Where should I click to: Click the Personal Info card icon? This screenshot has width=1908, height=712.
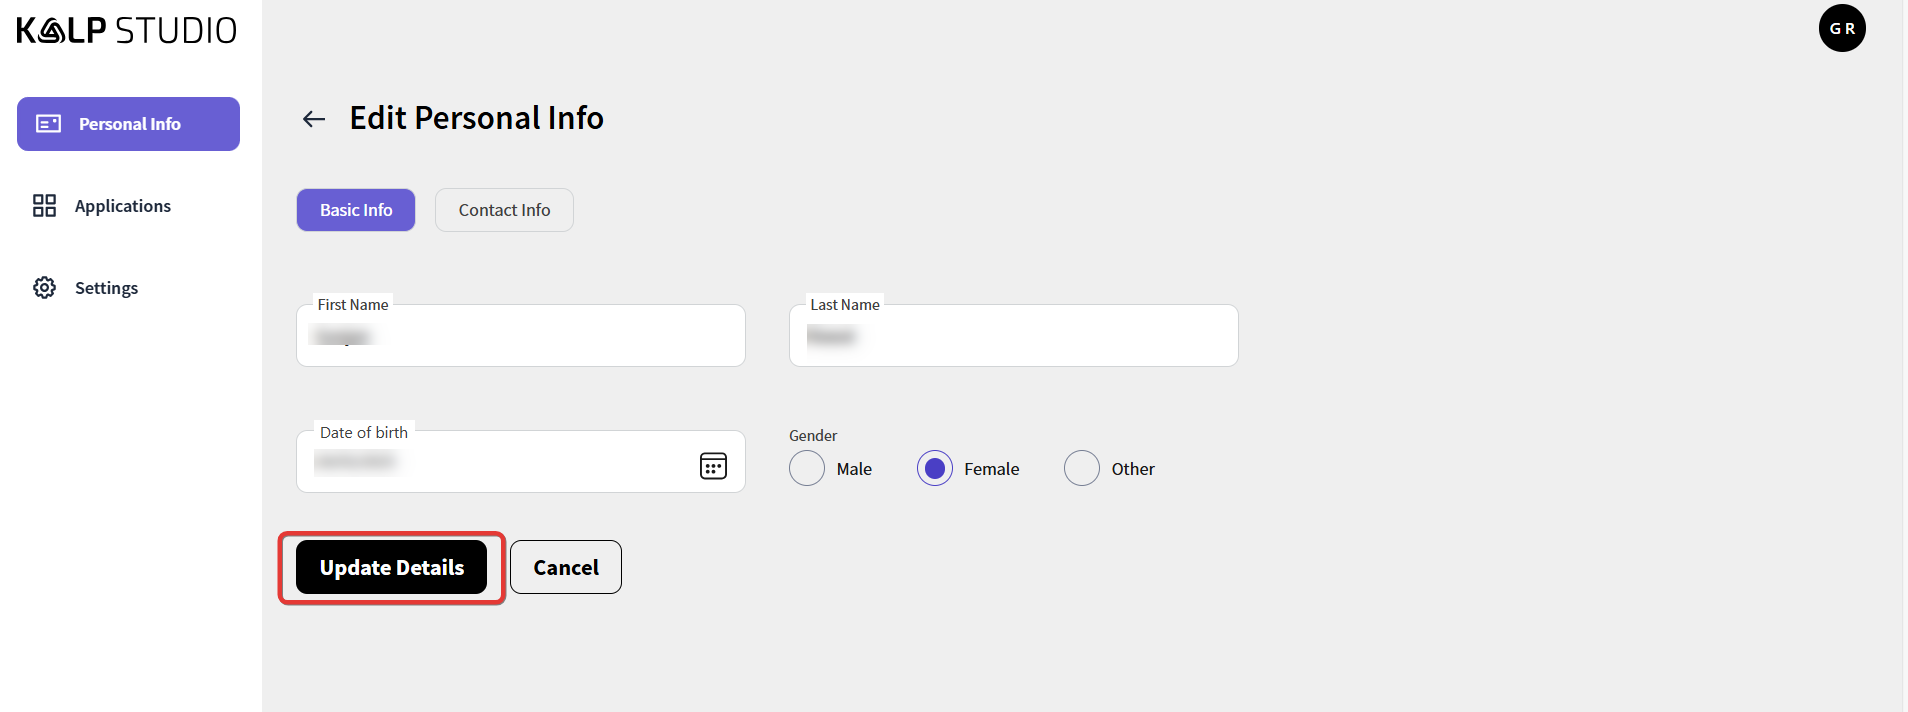tap(48, 124)
